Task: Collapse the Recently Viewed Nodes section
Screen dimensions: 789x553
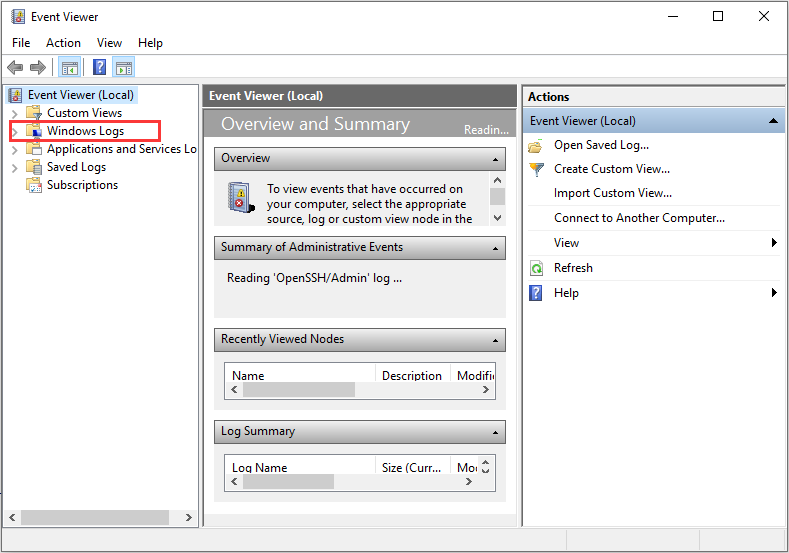Action: (495, 341)
